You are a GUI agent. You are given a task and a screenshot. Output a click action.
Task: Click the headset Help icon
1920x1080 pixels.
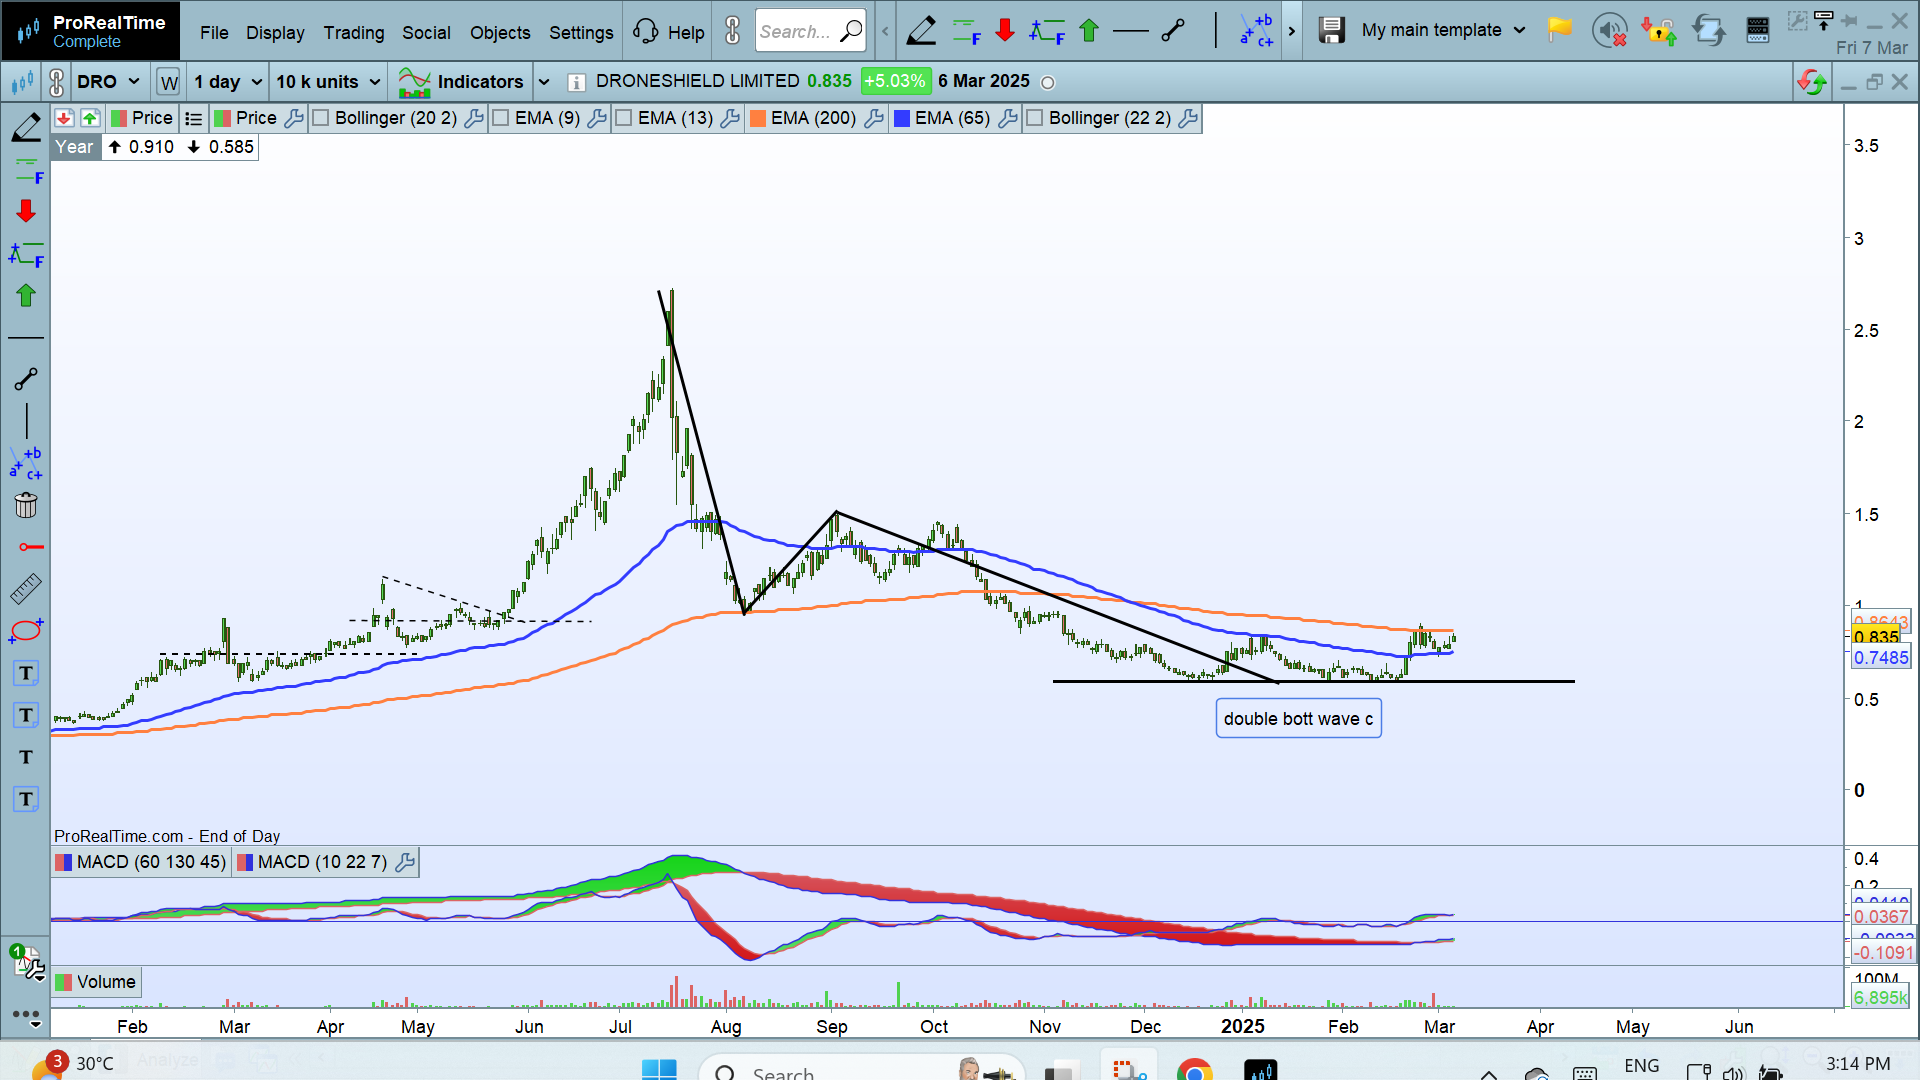pyautogui.click(x=646, y=31)
